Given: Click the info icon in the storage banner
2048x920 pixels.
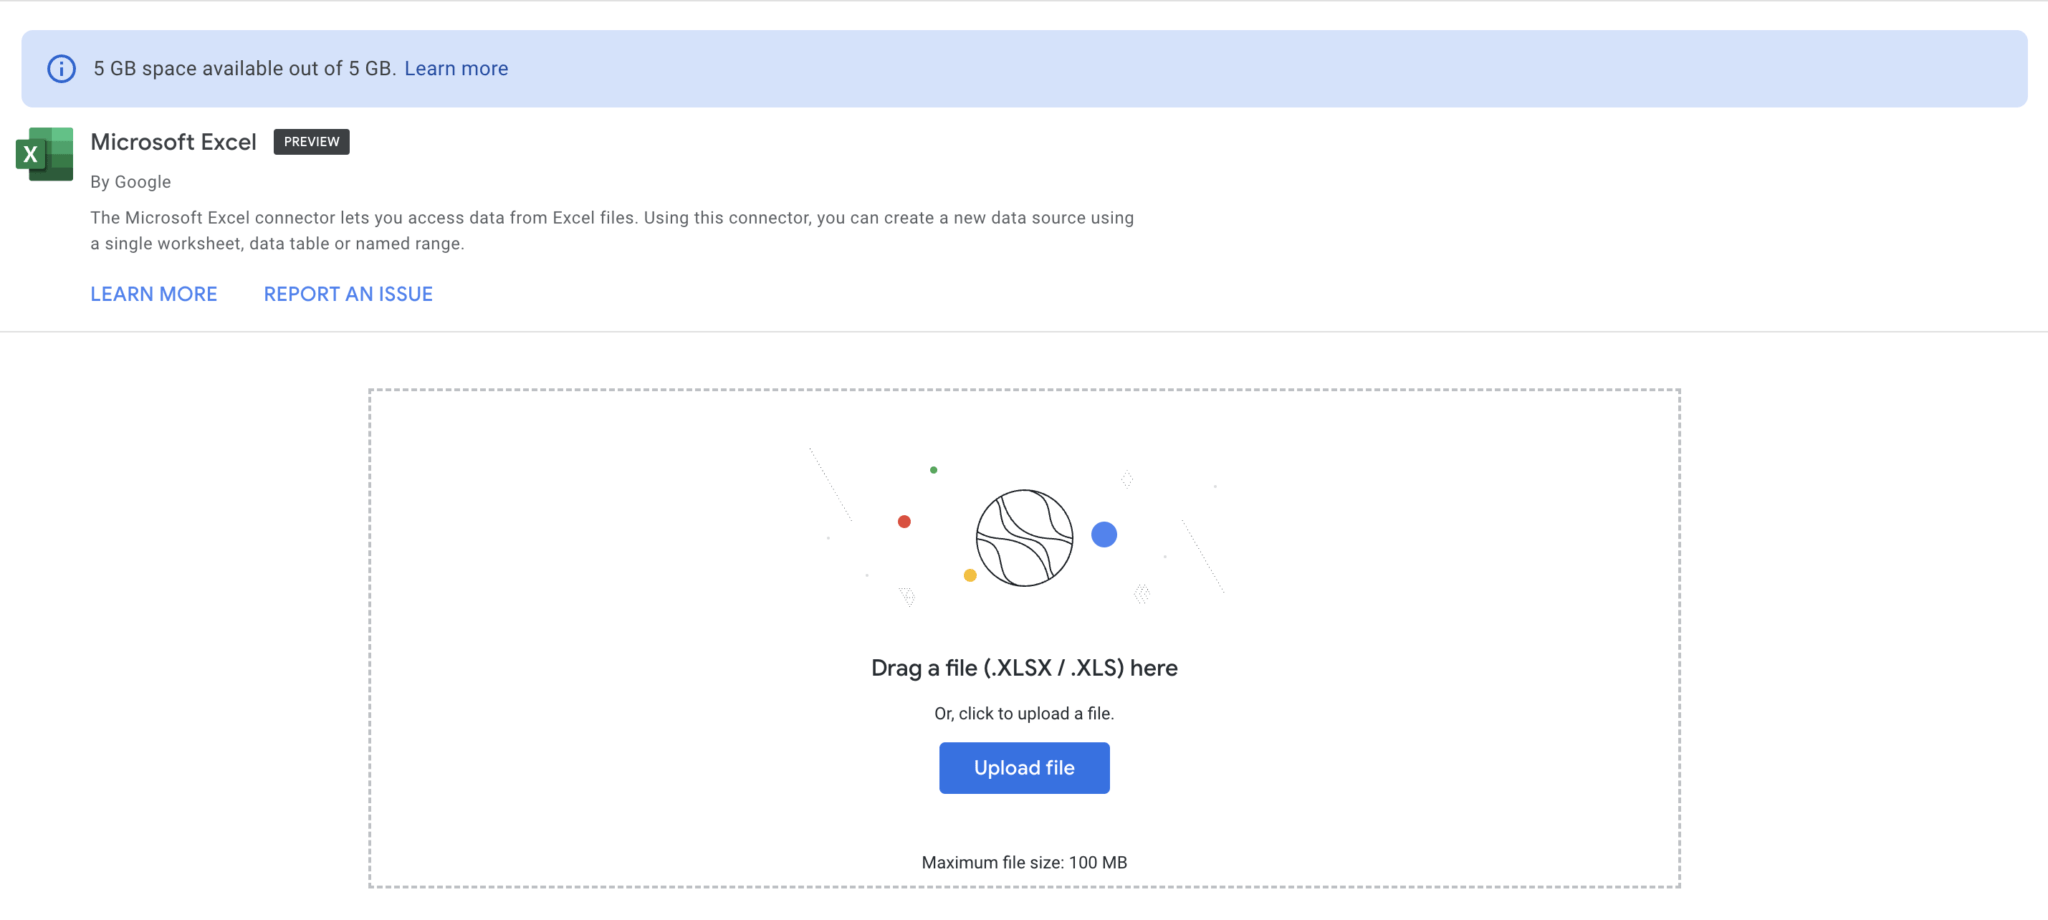Looking at the screenshot, I should pos(62,69).
